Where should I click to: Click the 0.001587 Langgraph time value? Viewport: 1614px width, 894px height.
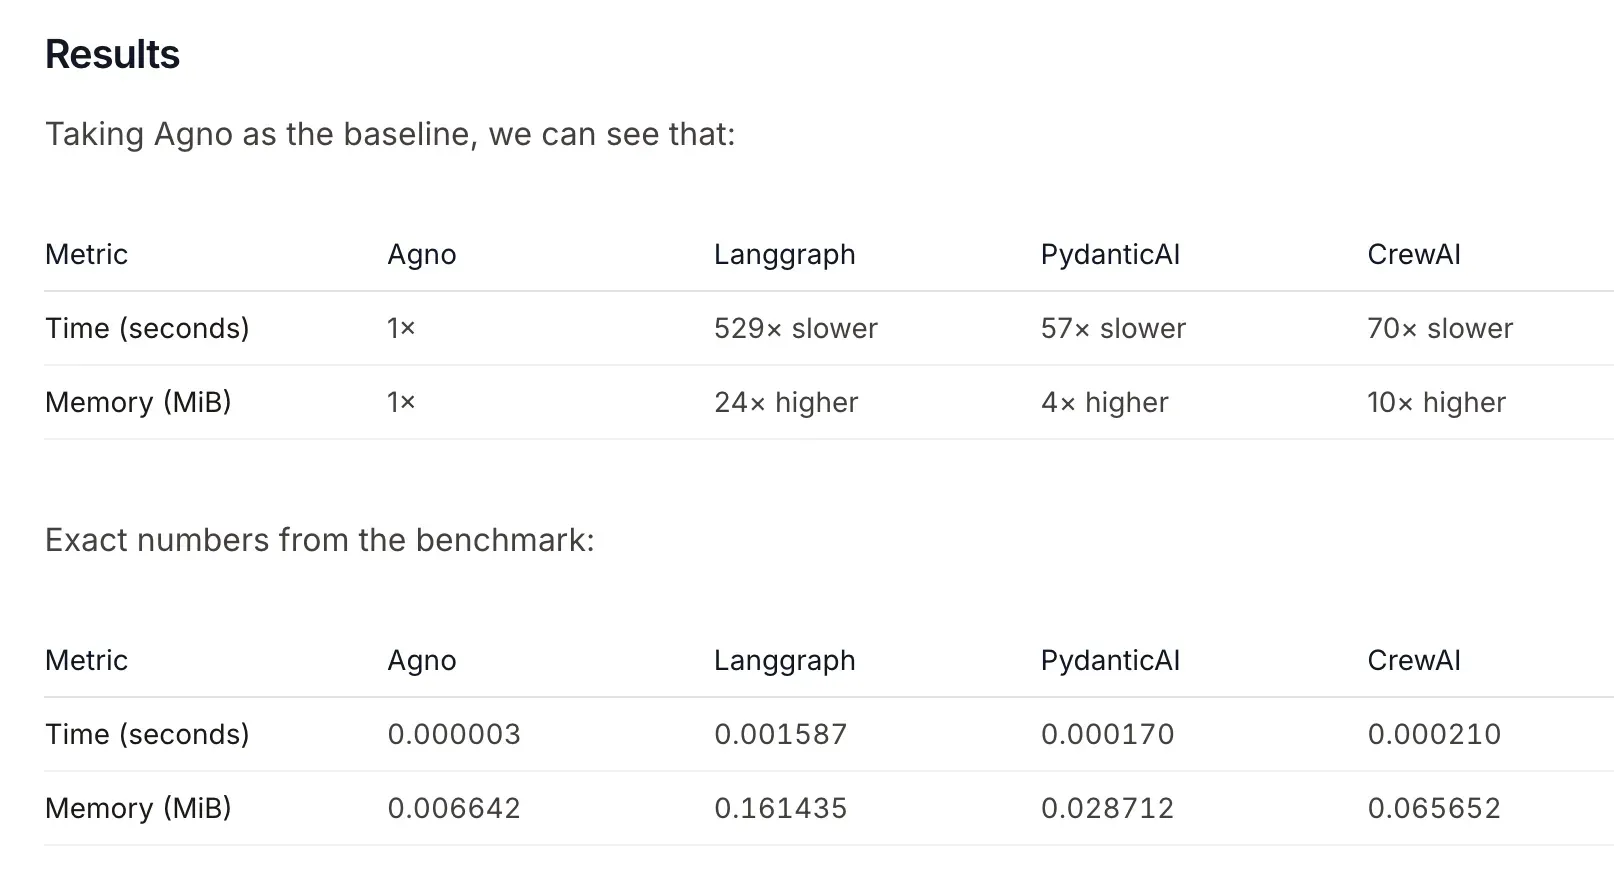(x=780, y=734)
